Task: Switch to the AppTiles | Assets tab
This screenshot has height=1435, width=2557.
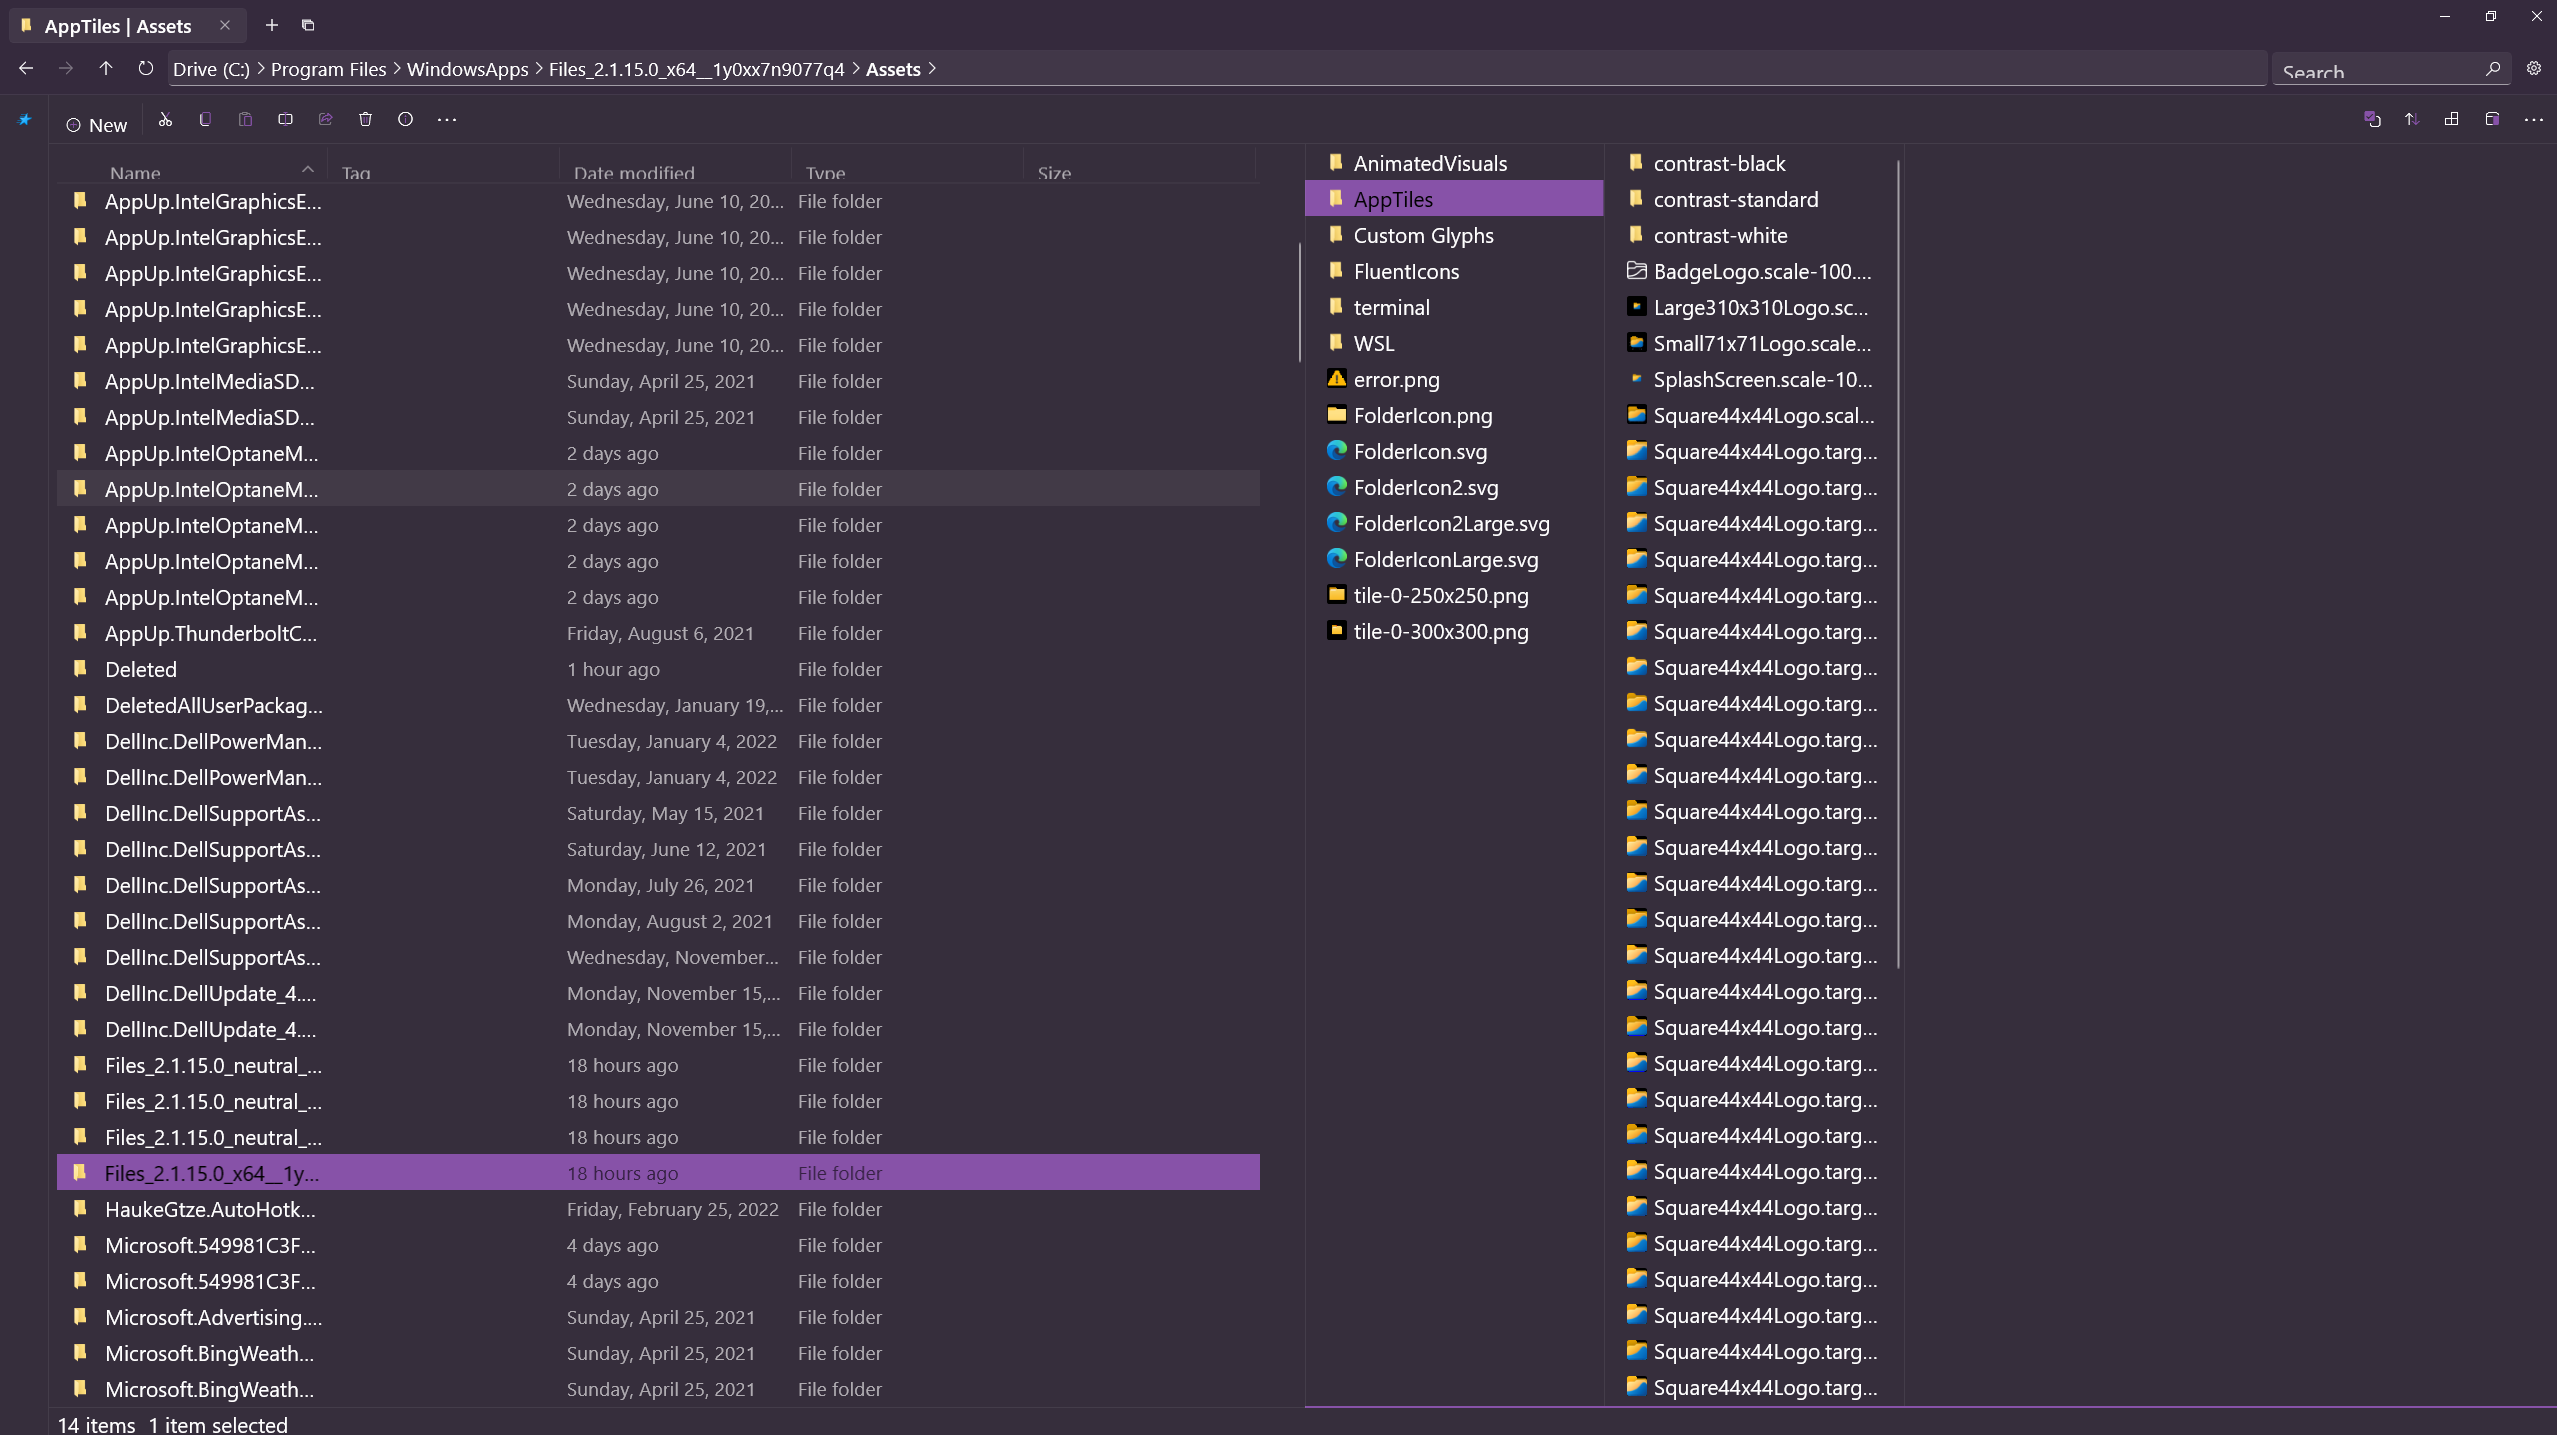Action: tap(120, 26)
